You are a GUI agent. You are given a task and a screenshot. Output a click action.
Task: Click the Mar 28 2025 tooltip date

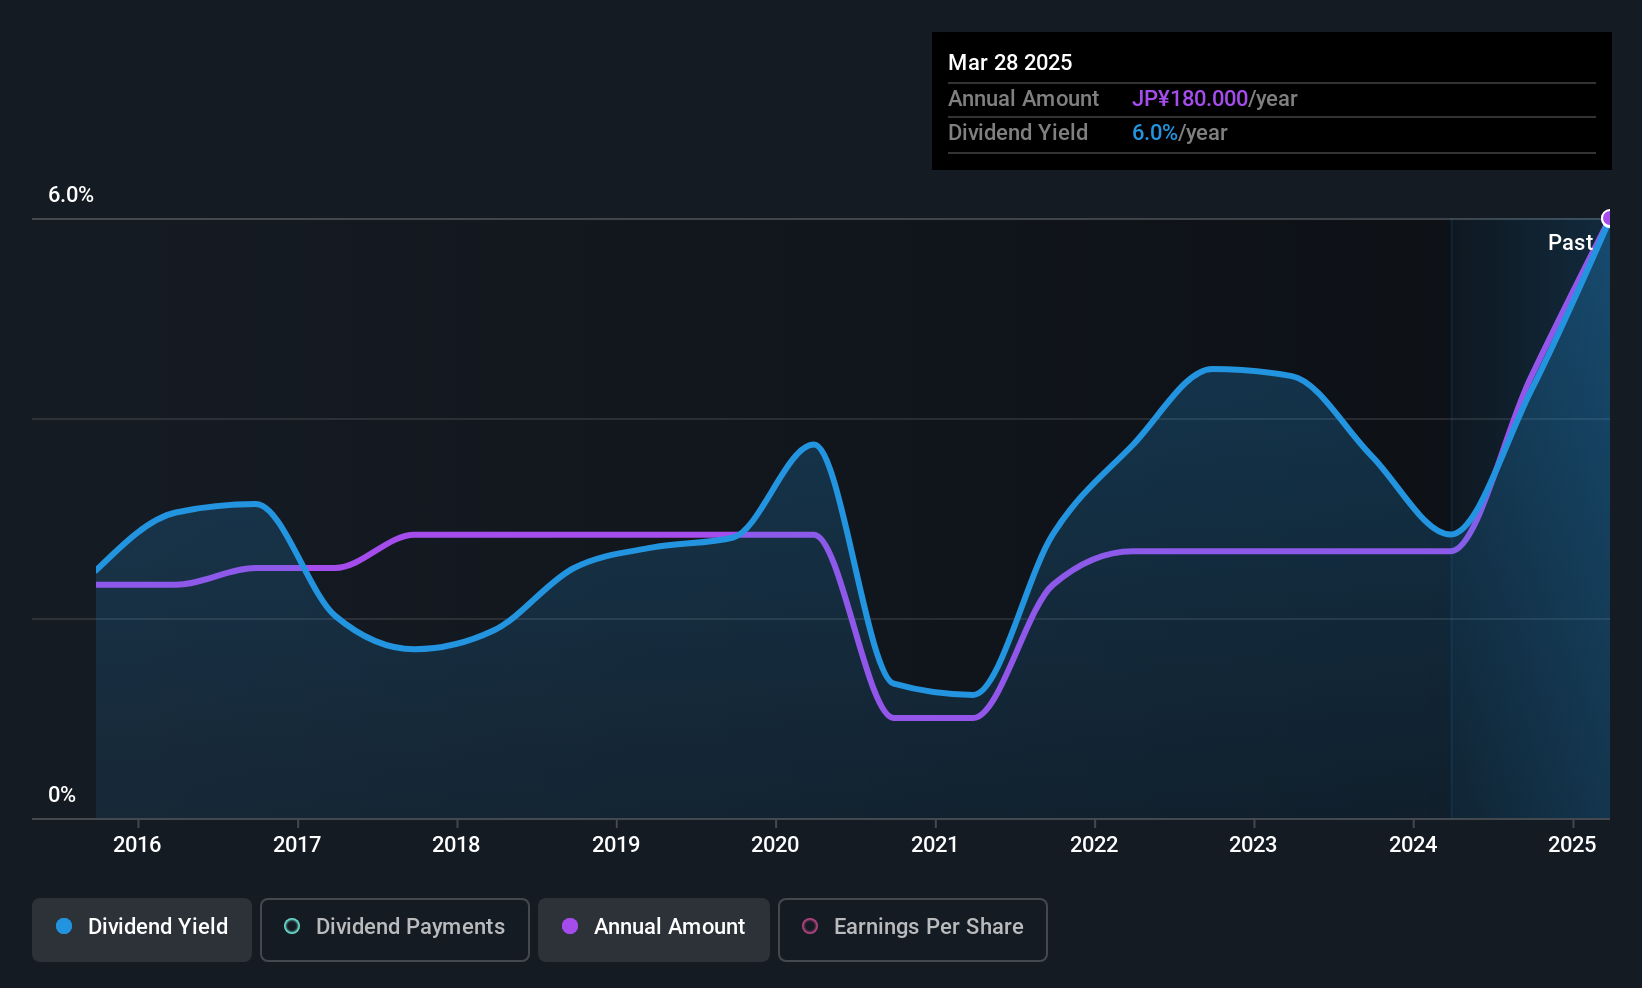point(1010,63)
